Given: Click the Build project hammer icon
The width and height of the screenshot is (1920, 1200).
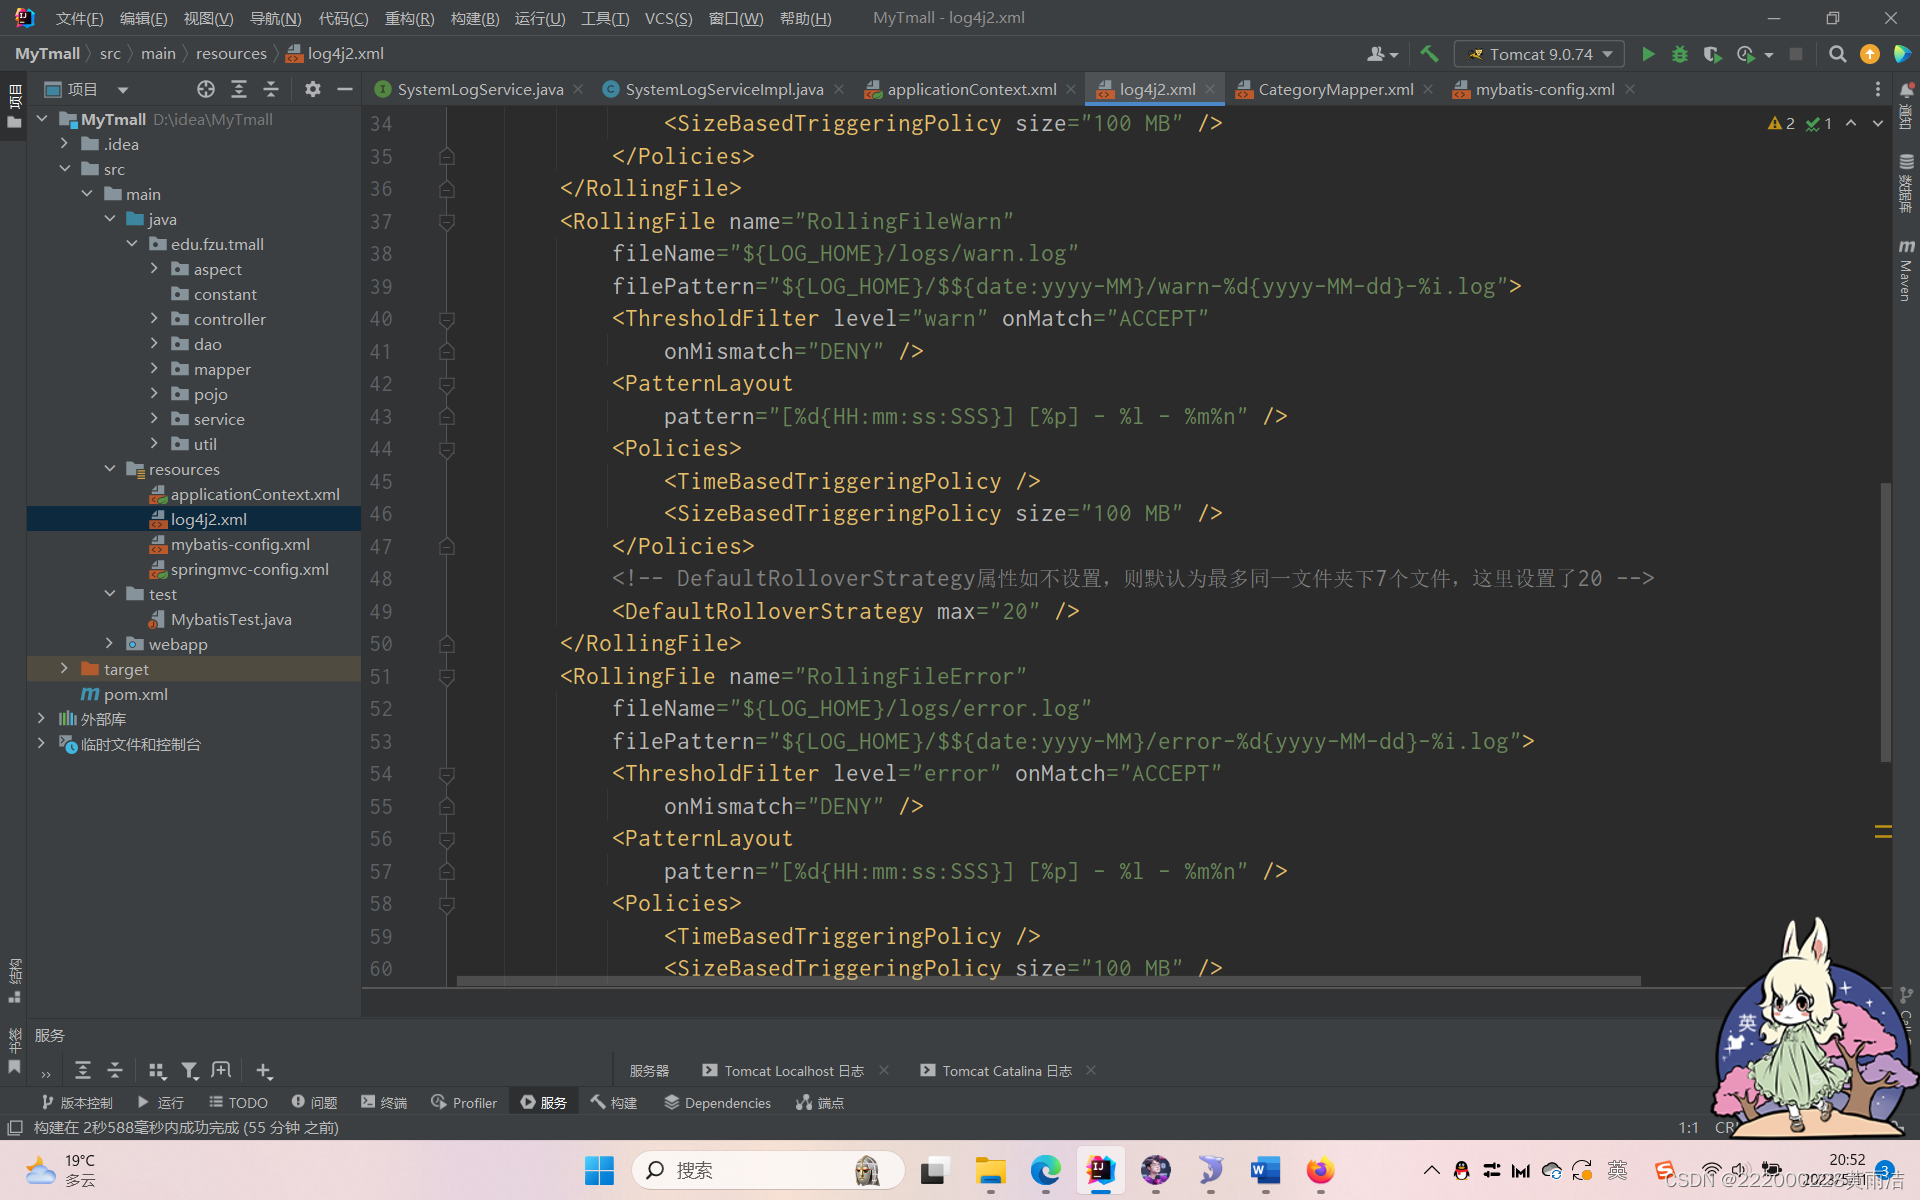Looking at the screenshot, I should click(x=1429, y=54).
